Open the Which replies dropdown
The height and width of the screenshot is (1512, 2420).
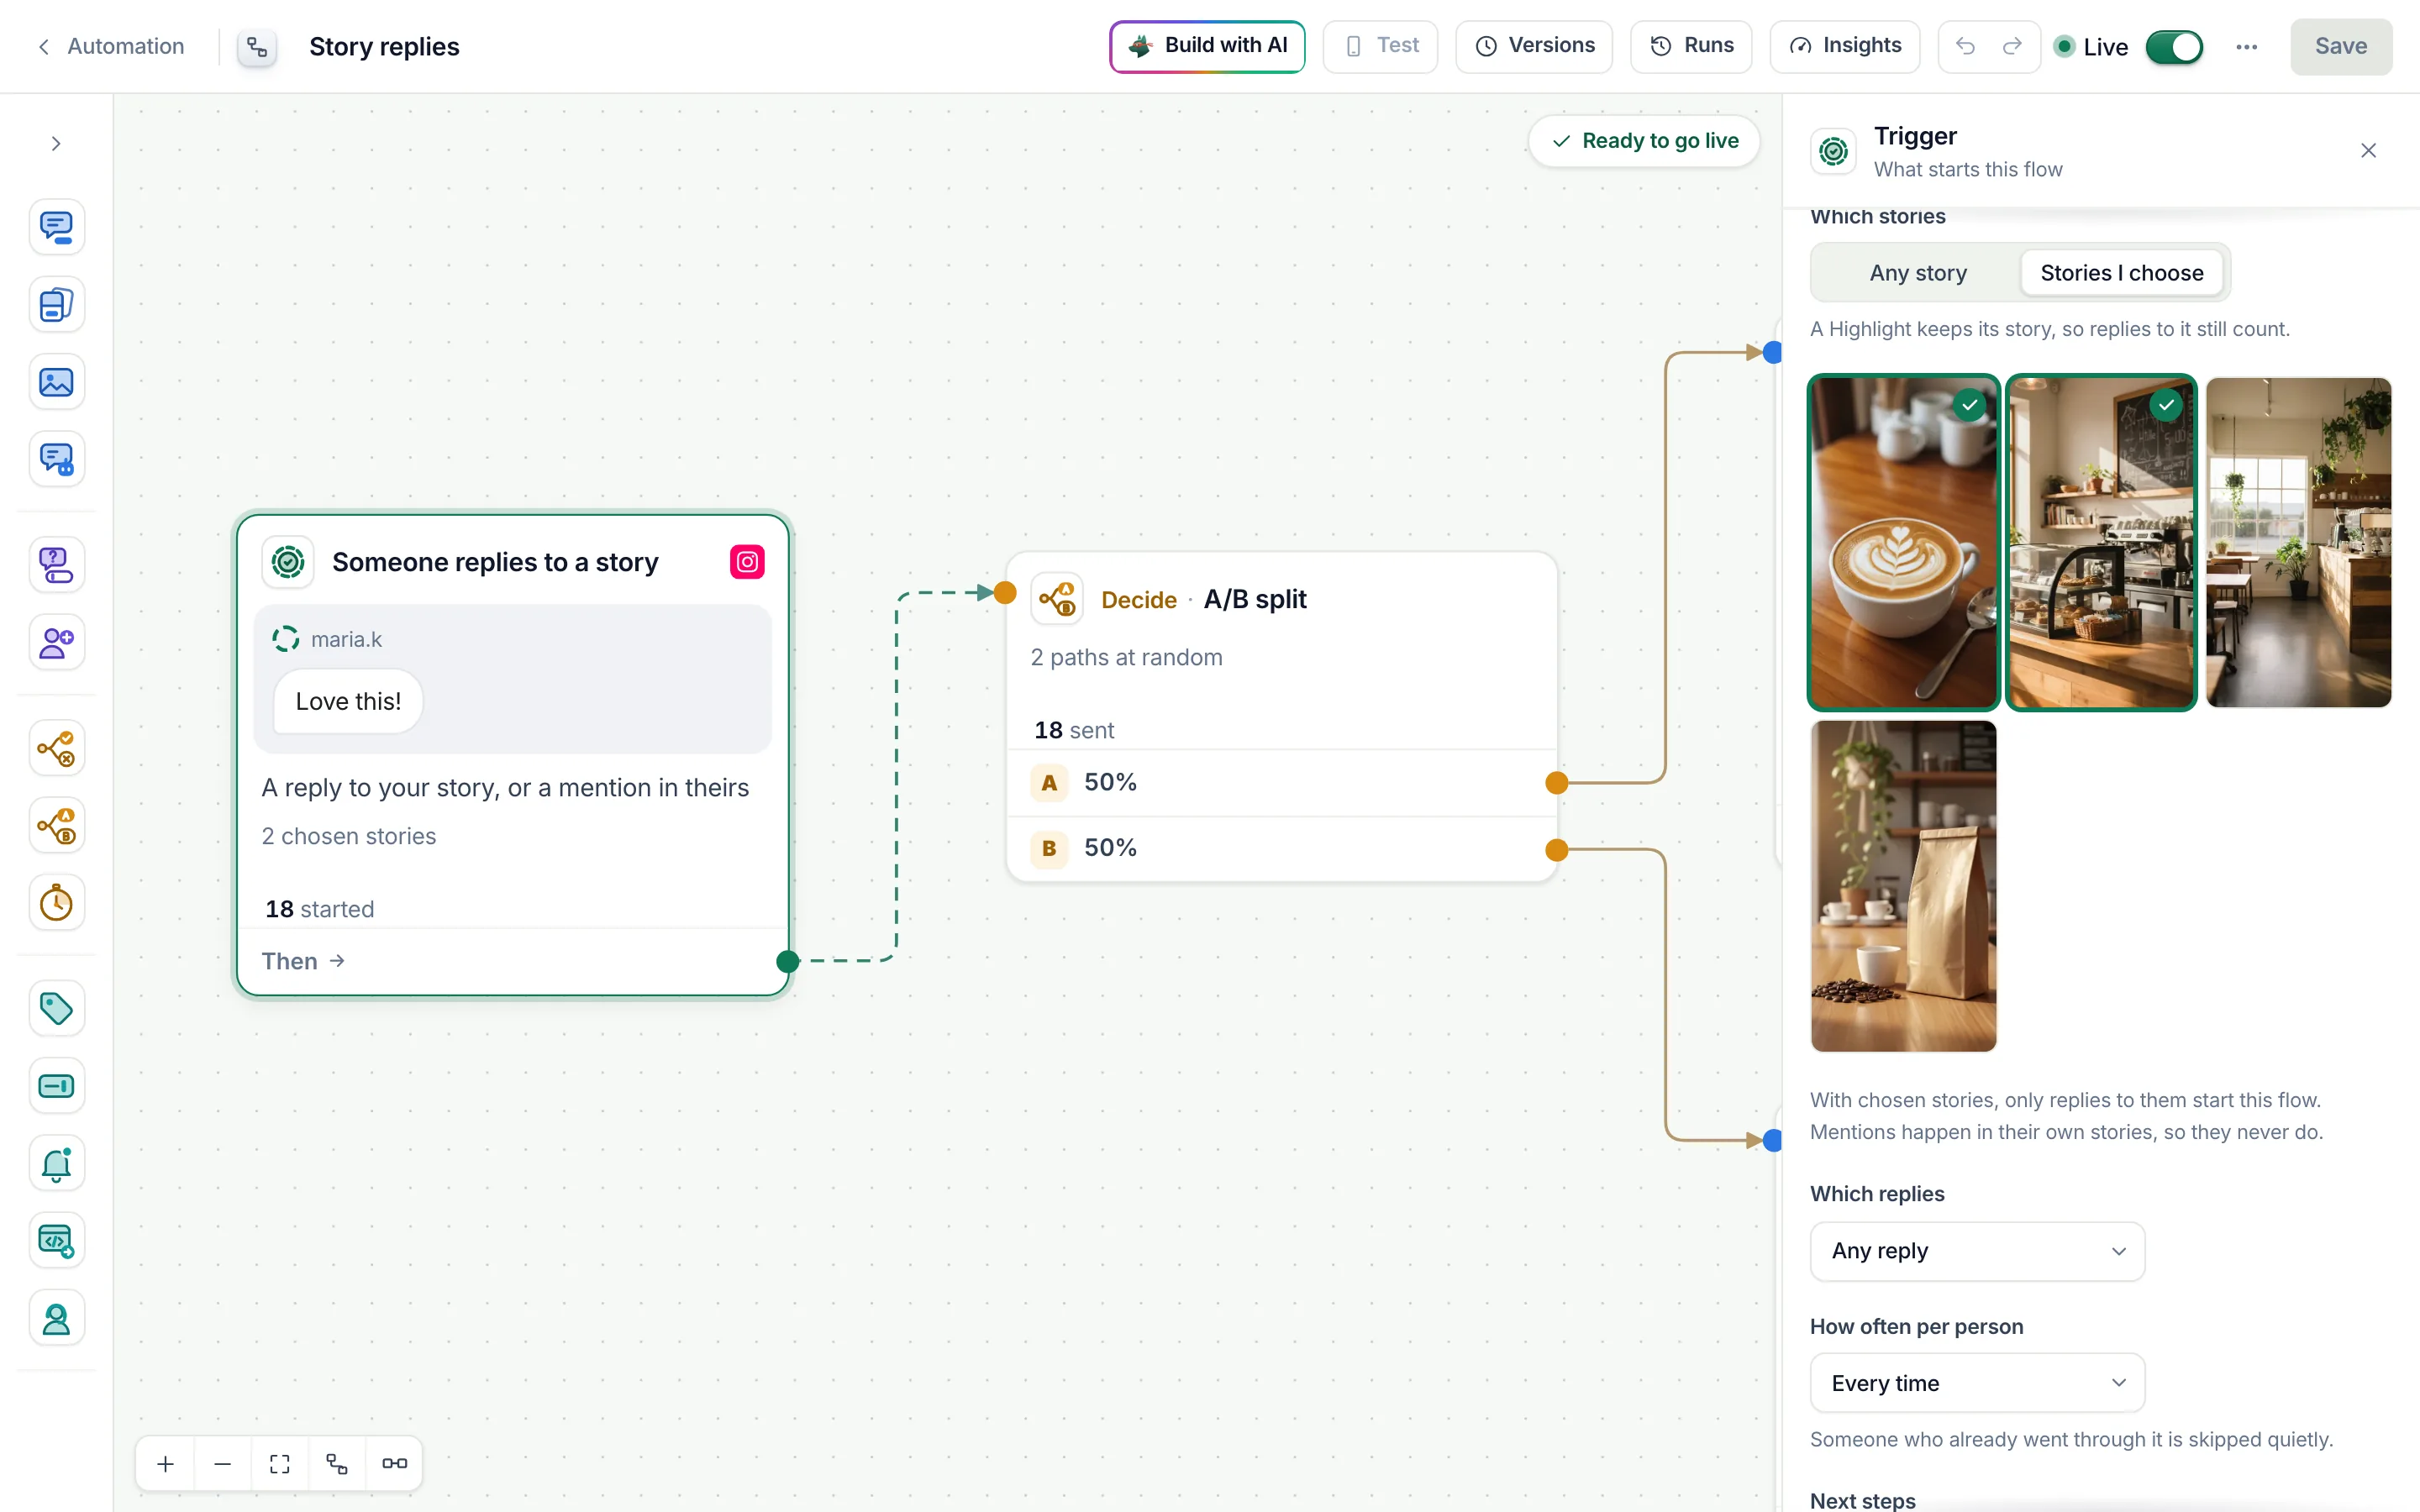pyautogui.click(x=1977, y=1251)
